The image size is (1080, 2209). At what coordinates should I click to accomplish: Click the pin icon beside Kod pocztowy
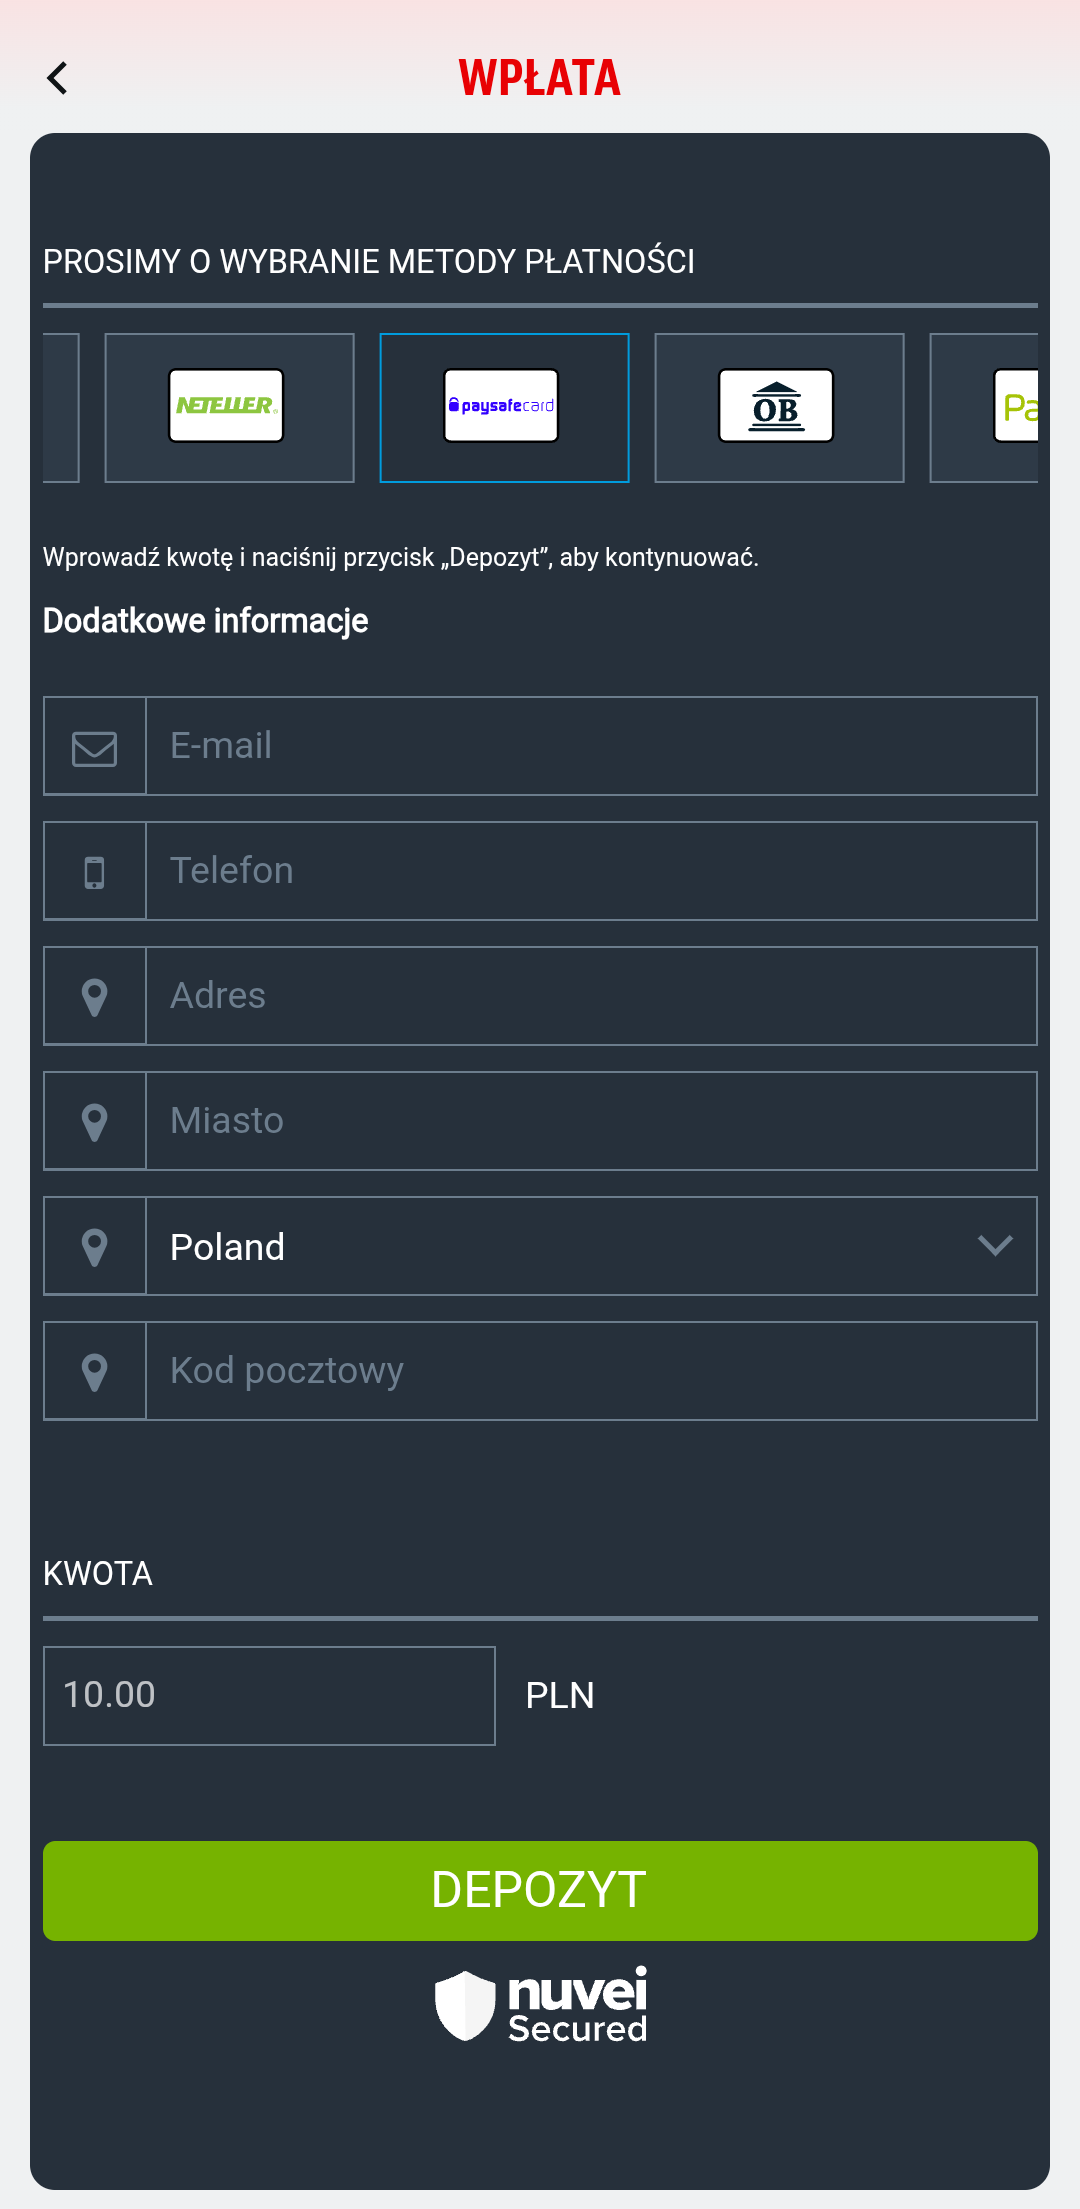pyautogui.click(x=95, y=1372)
